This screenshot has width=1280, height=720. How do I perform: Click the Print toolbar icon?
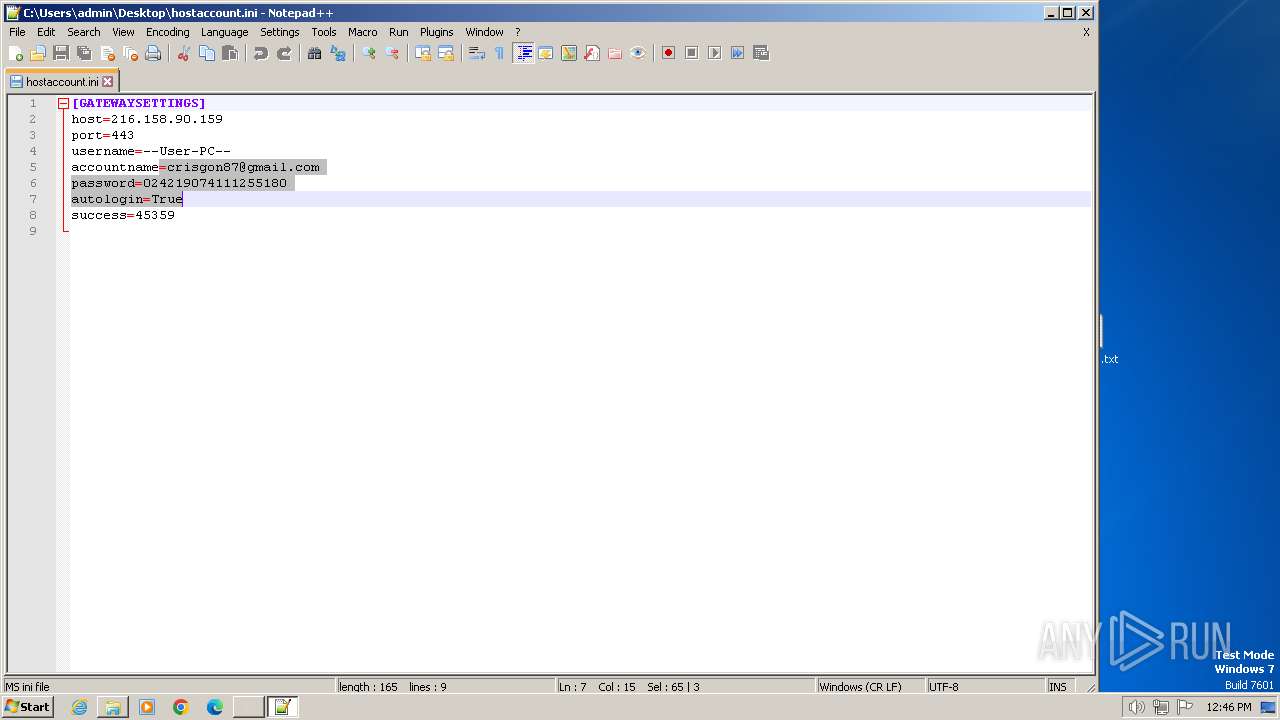coord(153,53)
